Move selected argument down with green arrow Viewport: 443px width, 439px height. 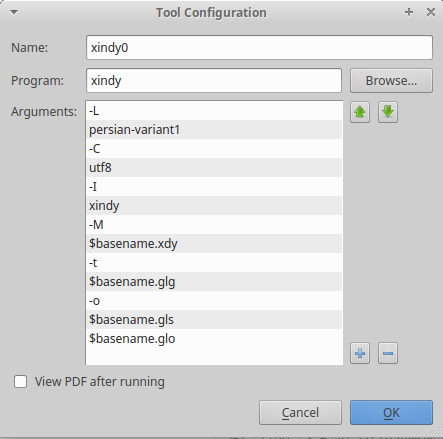pos(388,112)
